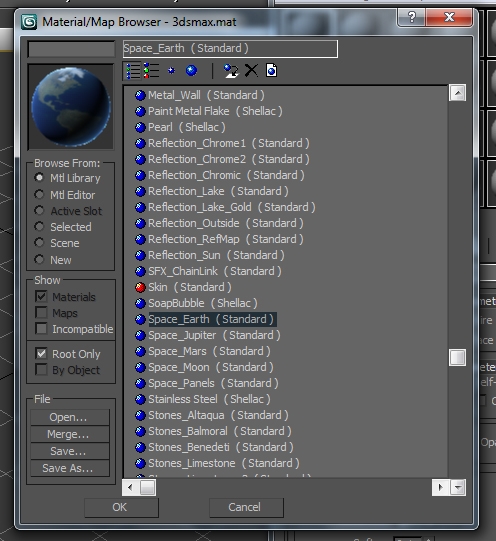Click Delete From Library X icon
This screenshot has height=541, width=496.
[x=251, y=71]
